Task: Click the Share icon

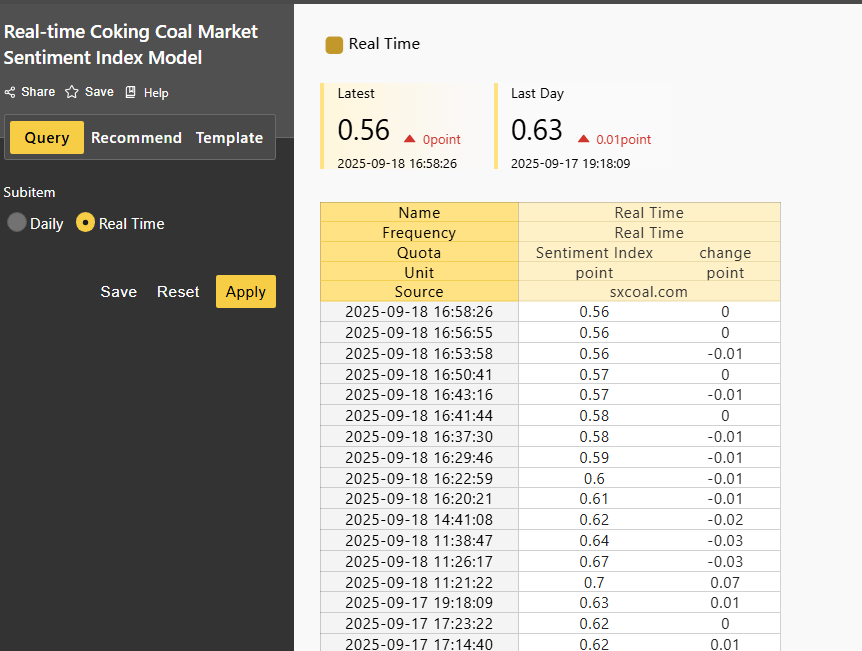Action: [x=10, y=92]
